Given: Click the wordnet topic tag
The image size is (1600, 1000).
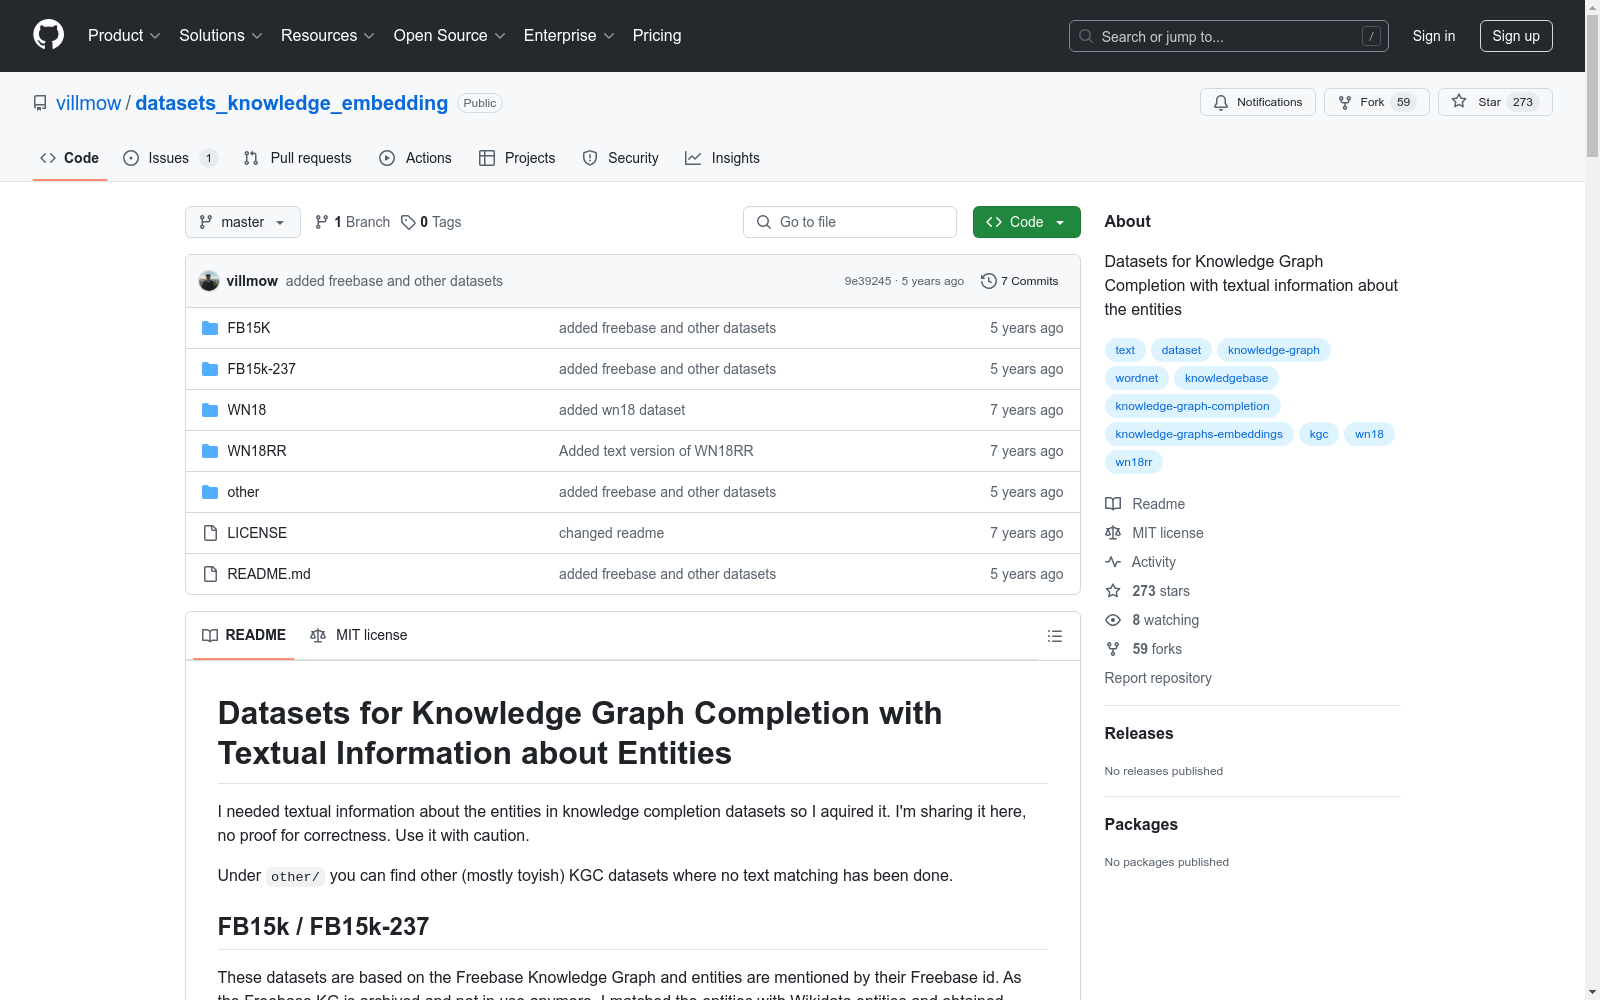Looking at the screenshot, I should point(1136,378).
